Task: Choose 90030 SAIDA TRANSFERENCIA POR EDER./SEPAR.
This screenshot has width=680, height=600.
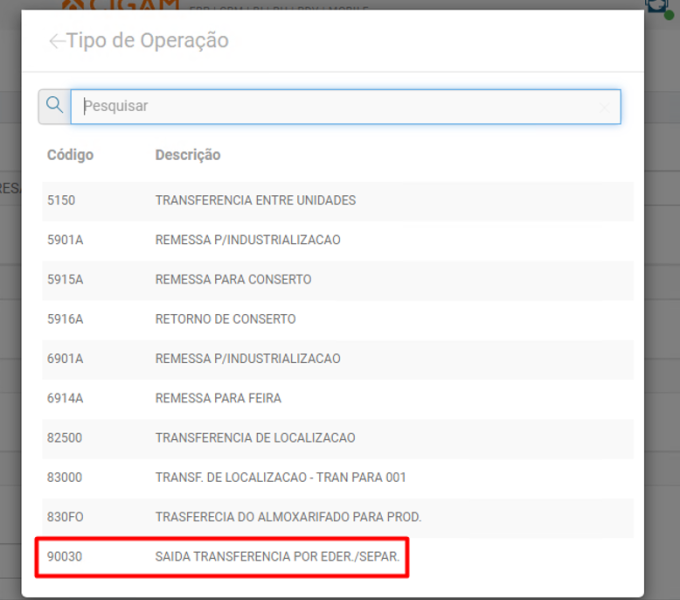Action: [x=338, y=557]
